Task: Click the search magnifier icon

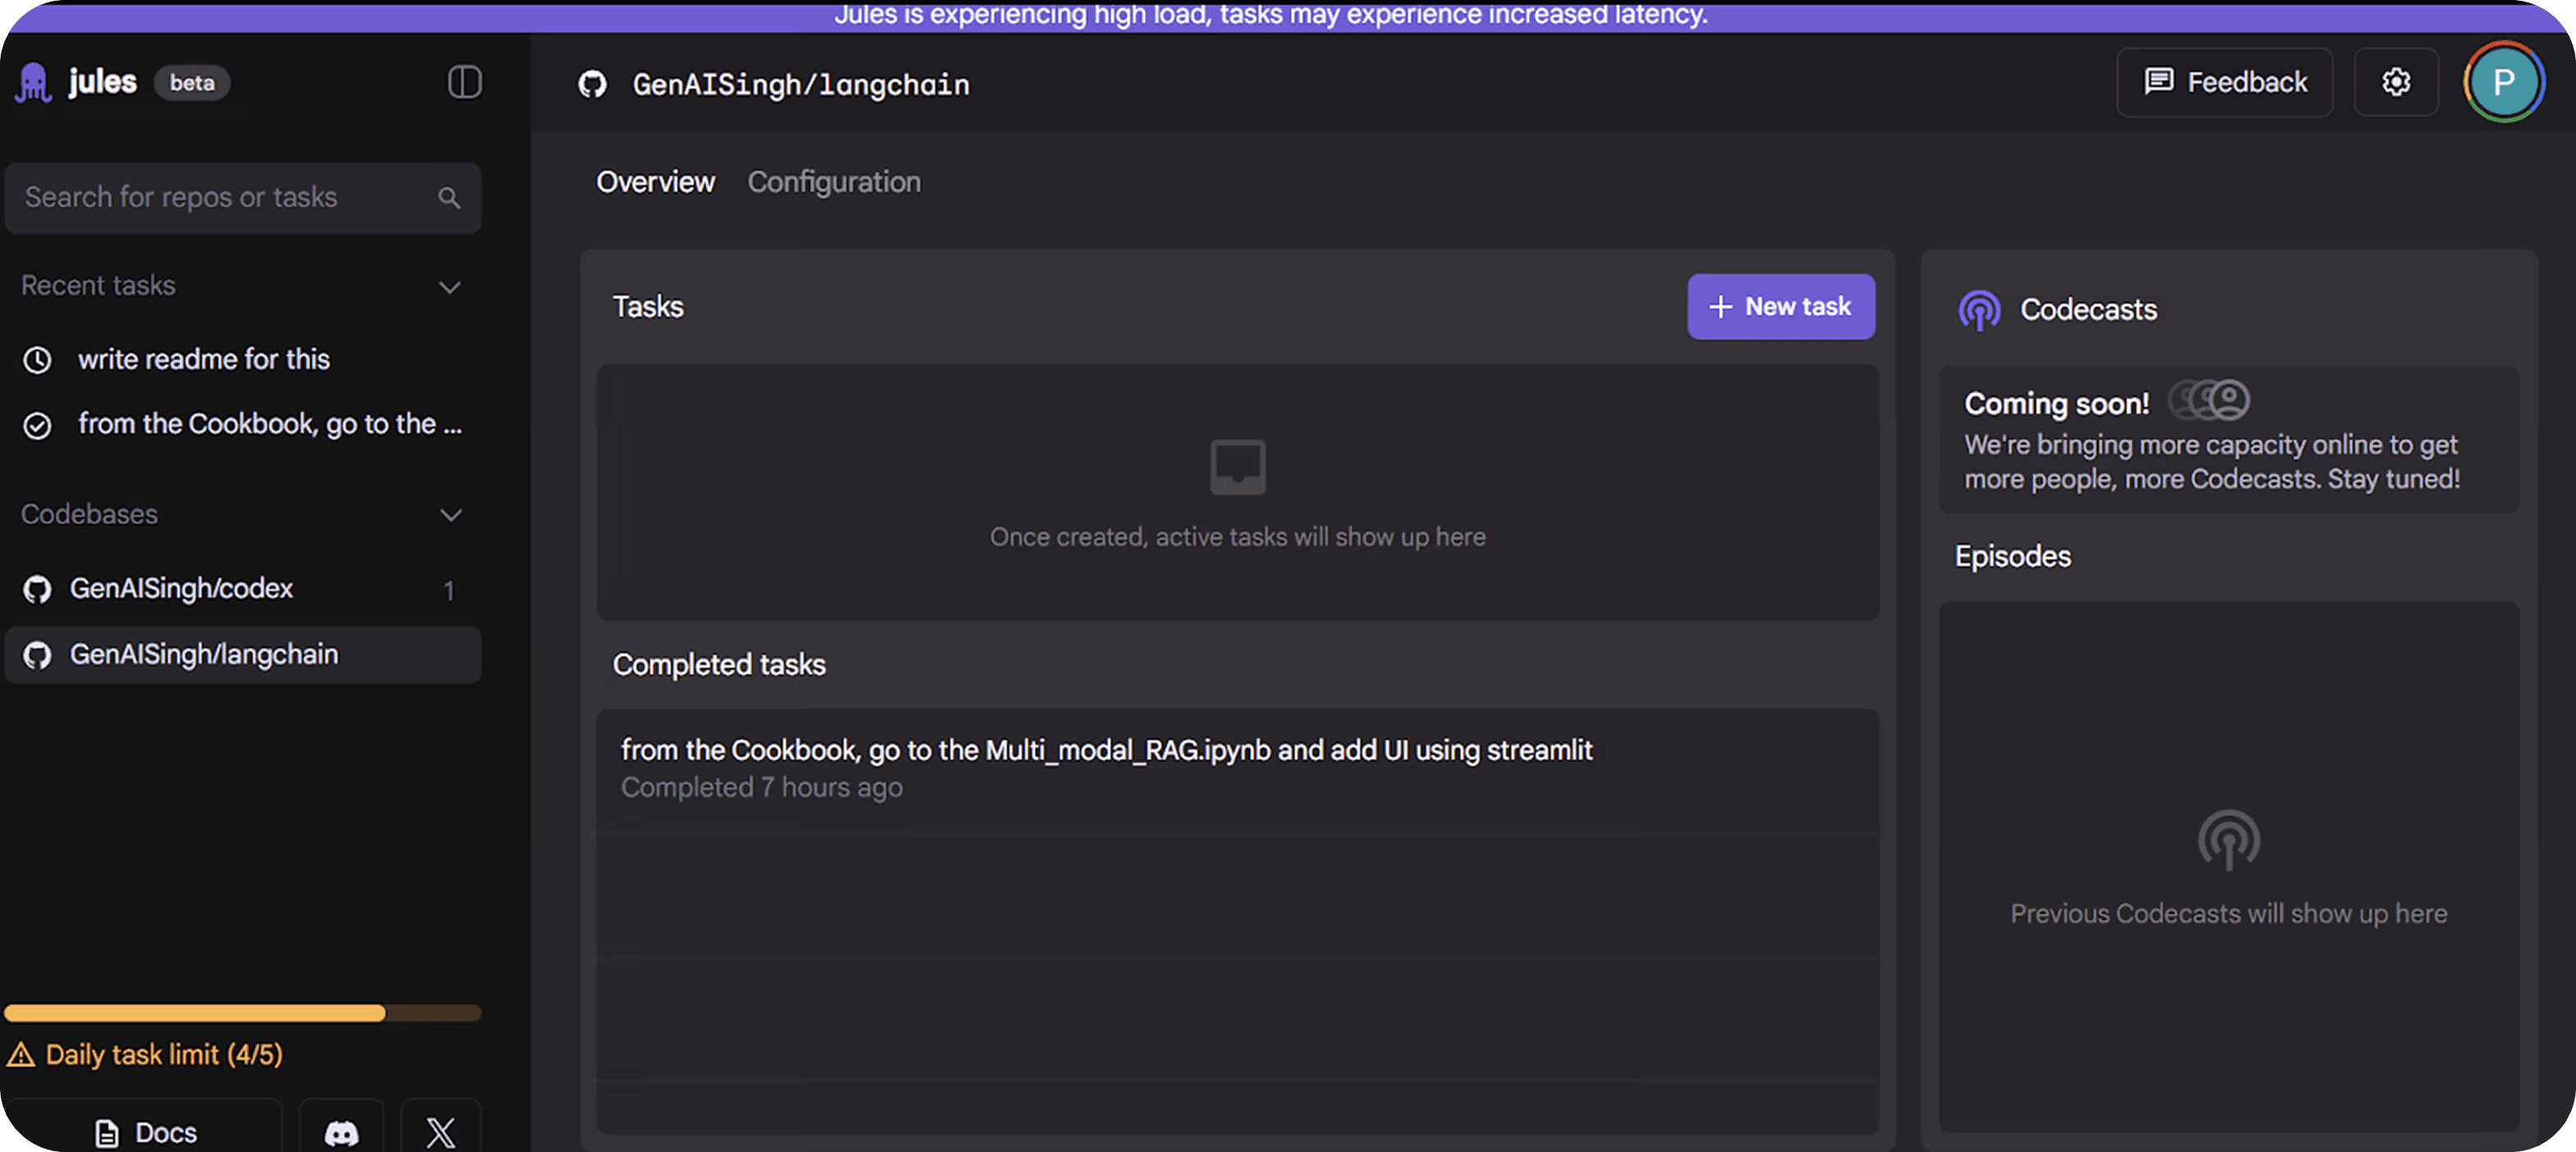Action: 449,198
